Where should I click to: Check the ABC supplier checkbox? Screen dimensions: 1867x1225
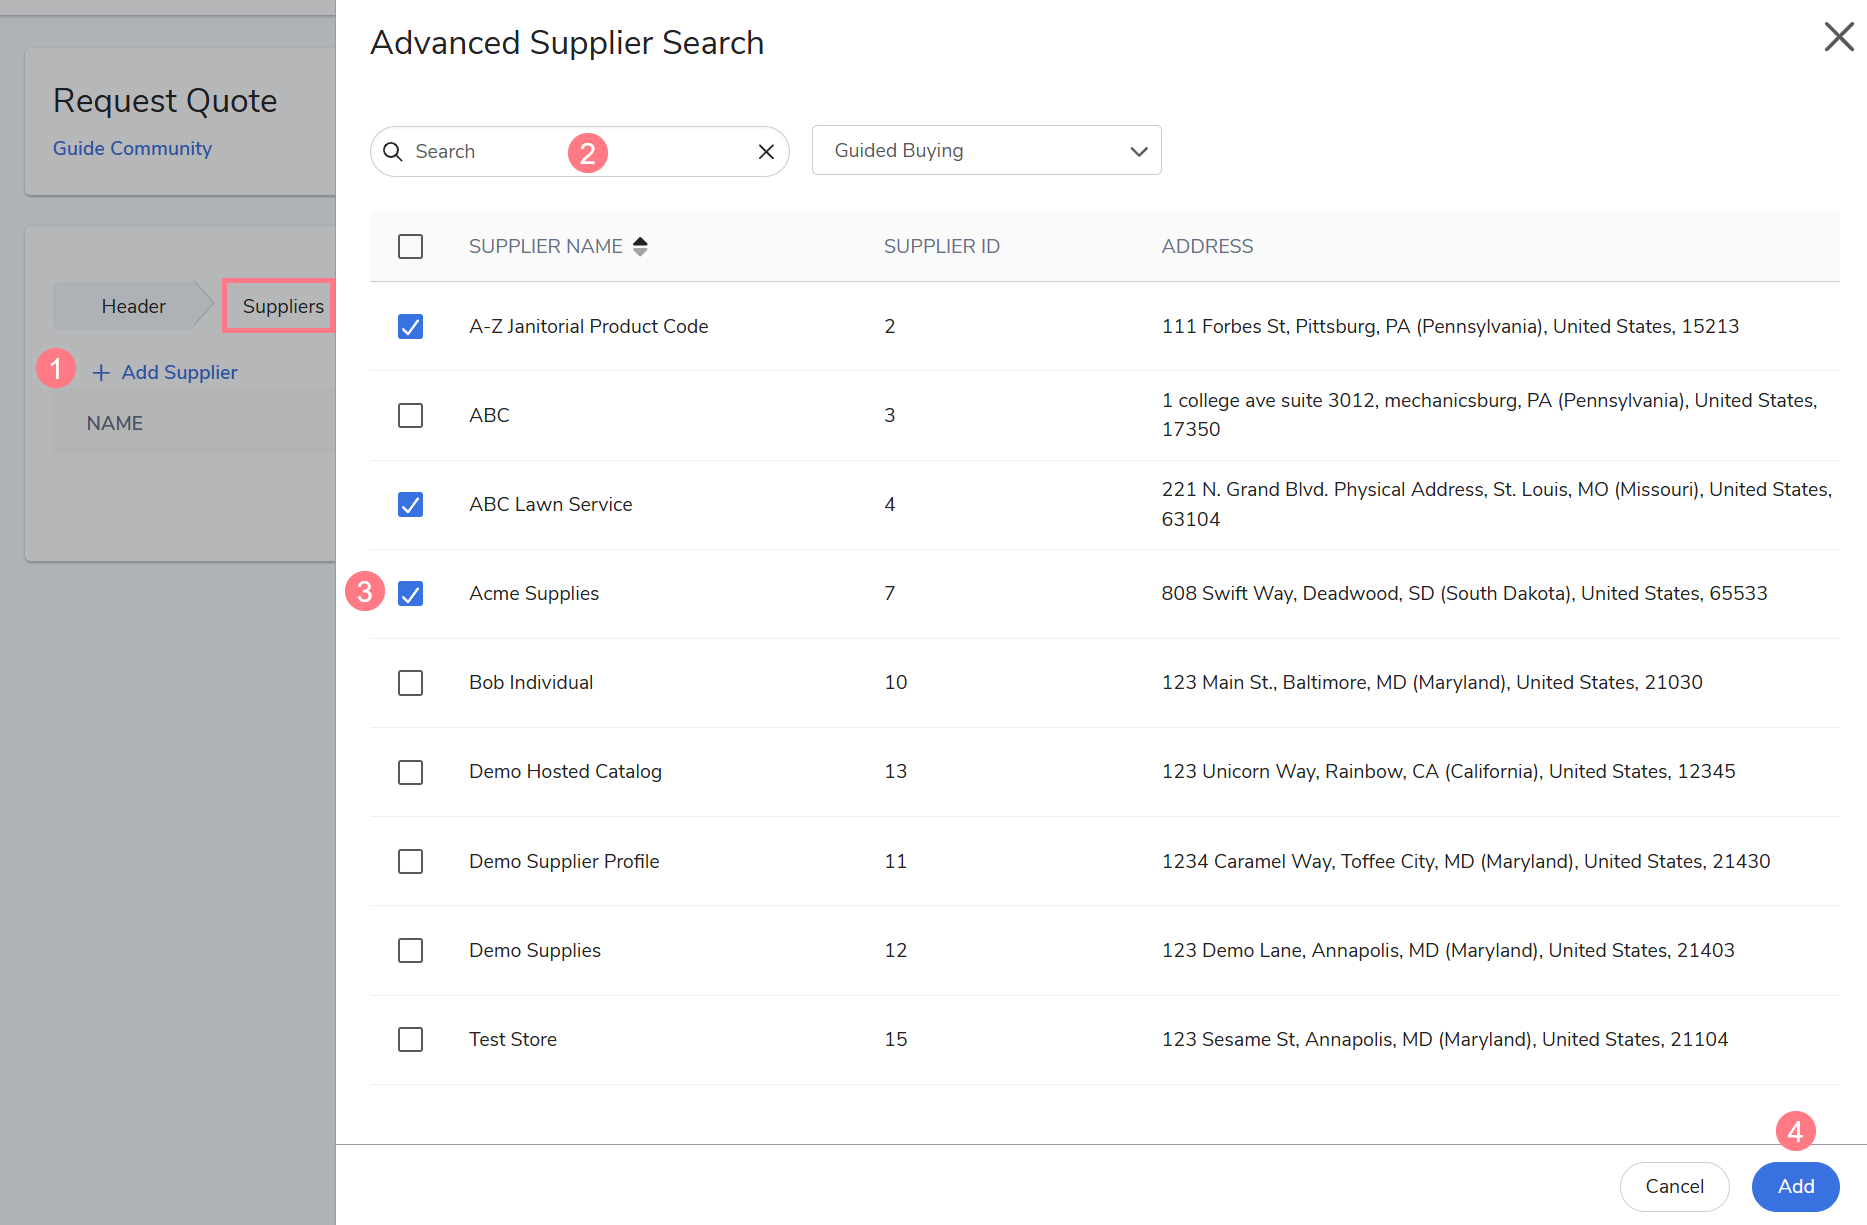tap(410, 415)
